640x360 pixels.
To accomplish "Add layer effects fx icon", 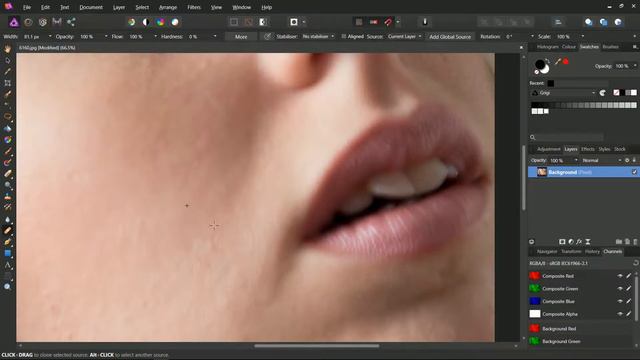I will coord(579,242).
